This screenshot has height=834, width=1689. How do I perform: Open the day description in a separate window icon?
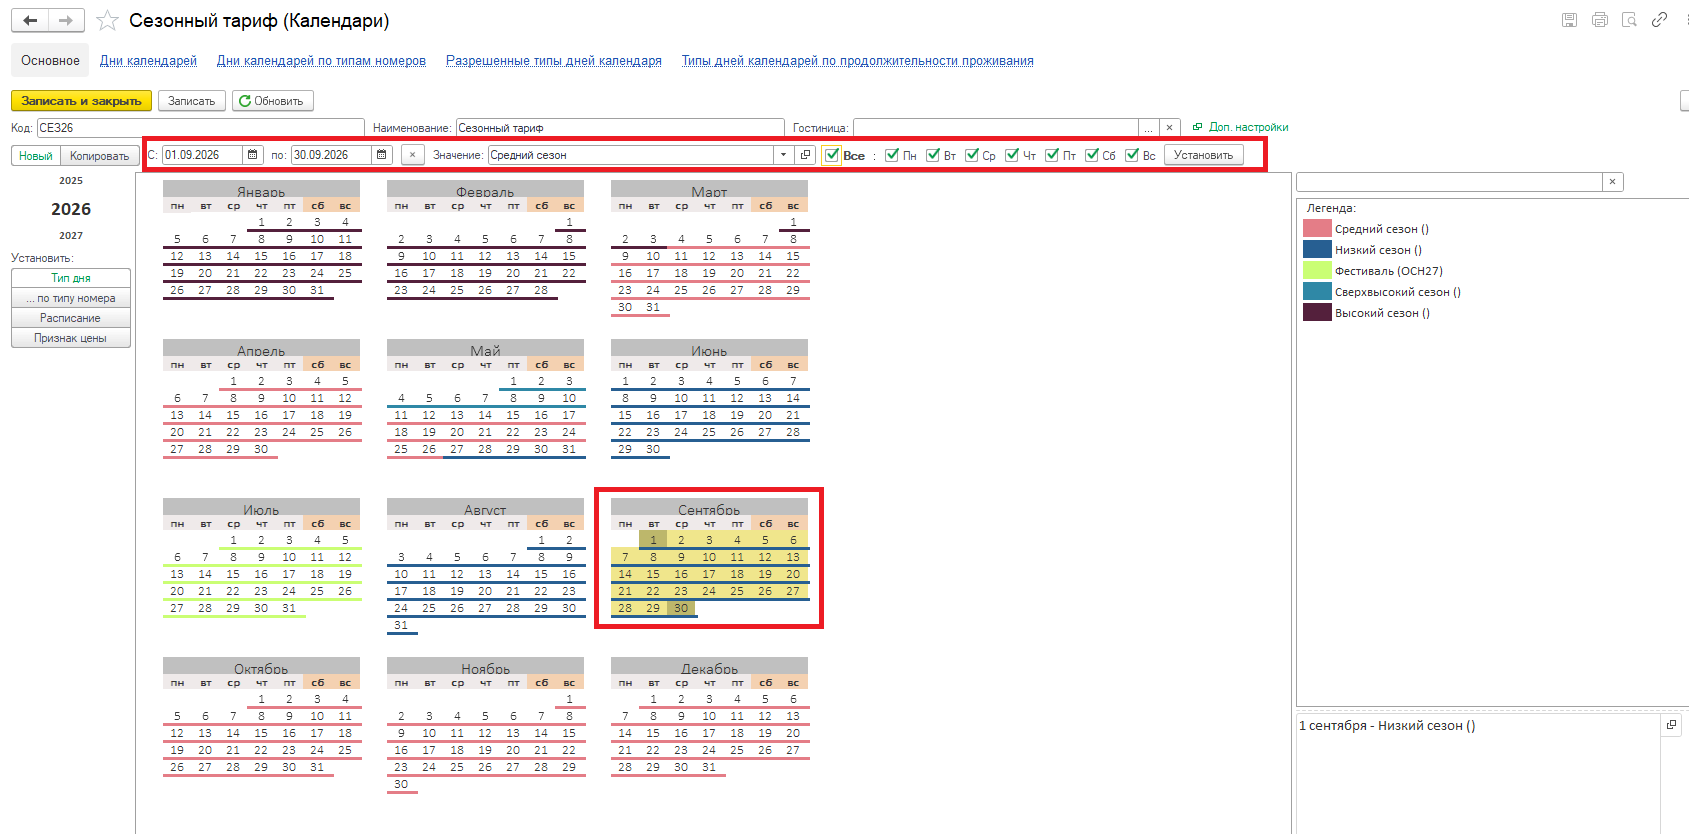[x=1671, y=725]
